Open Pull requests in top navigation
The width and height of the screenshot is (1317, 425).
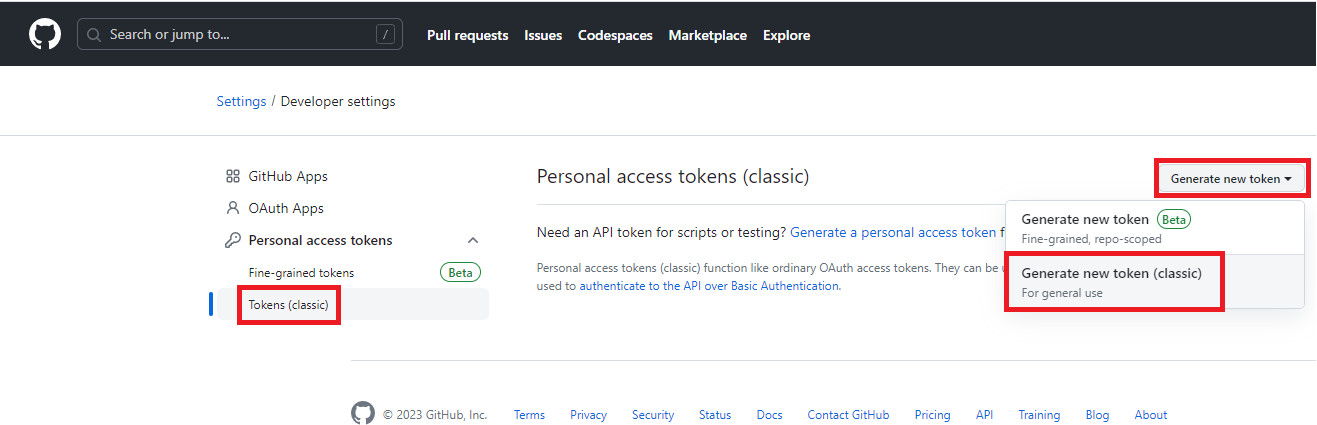tap(467, 35)
